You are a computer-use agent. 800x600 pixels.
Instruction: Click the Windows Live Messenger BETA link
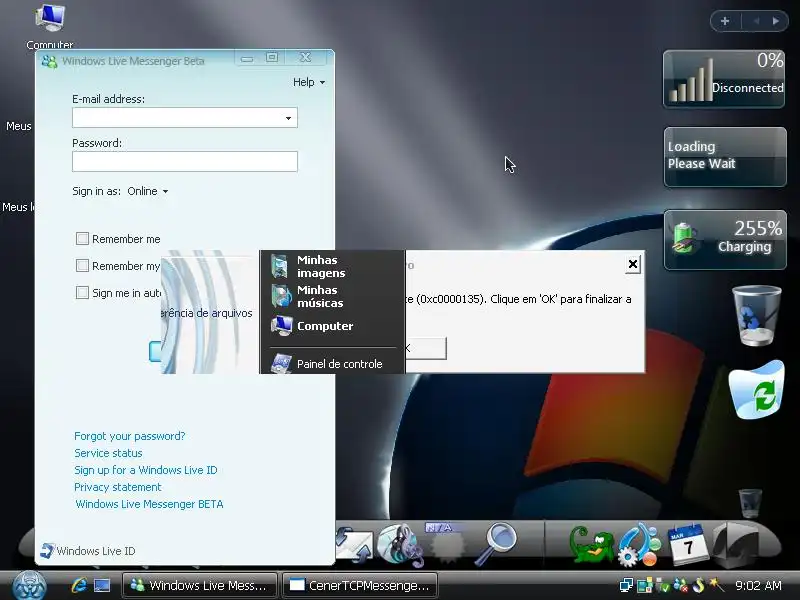[149, 504]
